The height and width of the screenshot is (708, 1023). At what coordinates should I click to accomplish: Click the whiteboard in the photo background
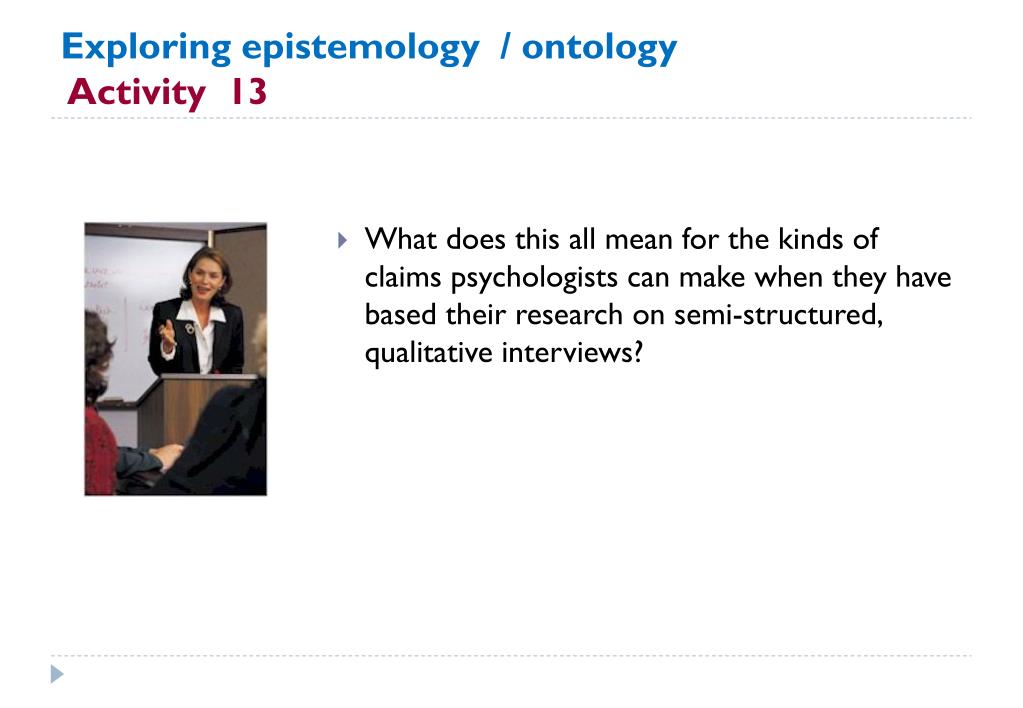(137, 307)
